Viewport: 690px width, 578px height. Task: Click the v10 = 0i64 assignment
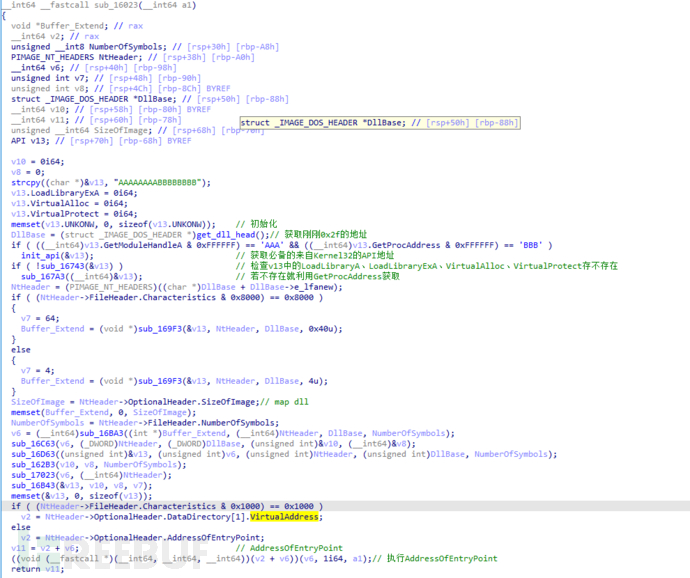tap(37, 162)
